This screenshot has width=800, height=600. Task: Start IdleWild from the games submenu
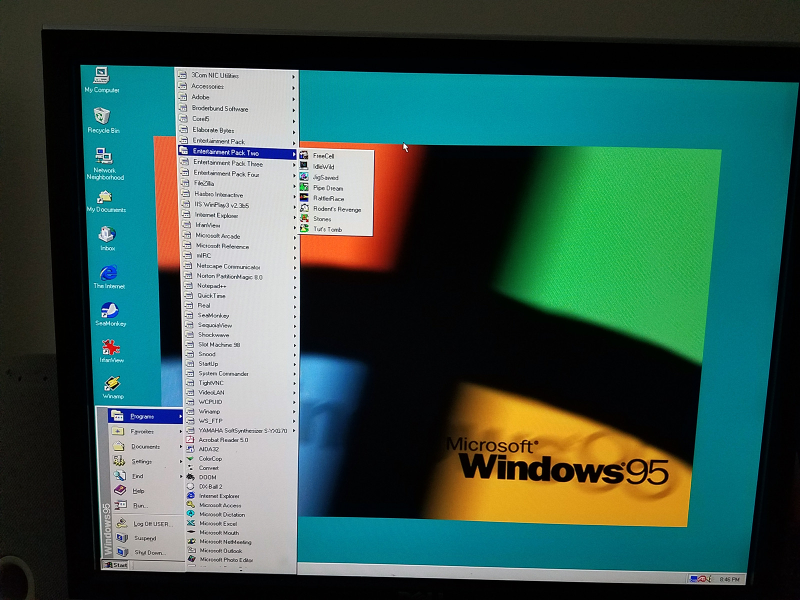tap(336, 166)
